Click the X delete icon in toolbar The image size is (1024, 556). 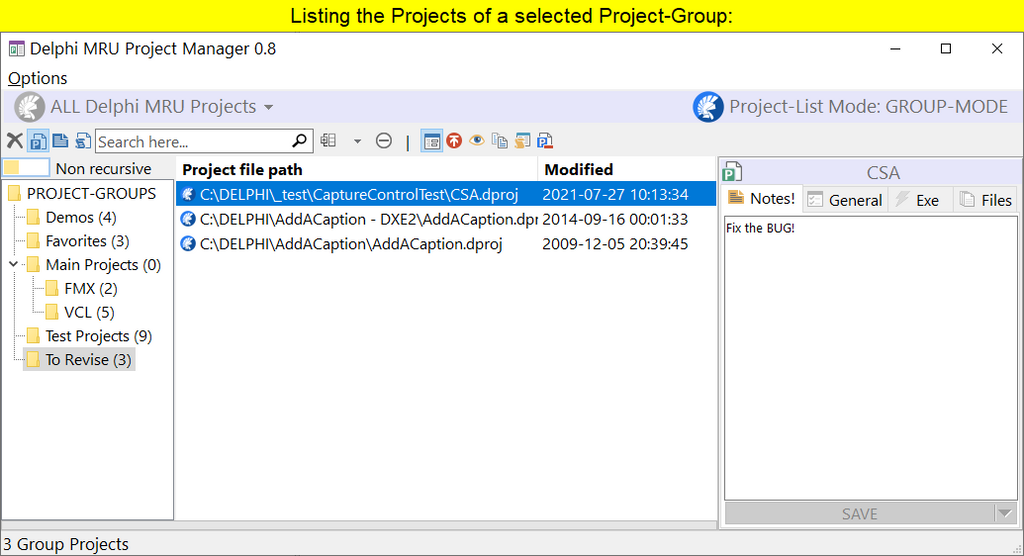coord(14,141)
